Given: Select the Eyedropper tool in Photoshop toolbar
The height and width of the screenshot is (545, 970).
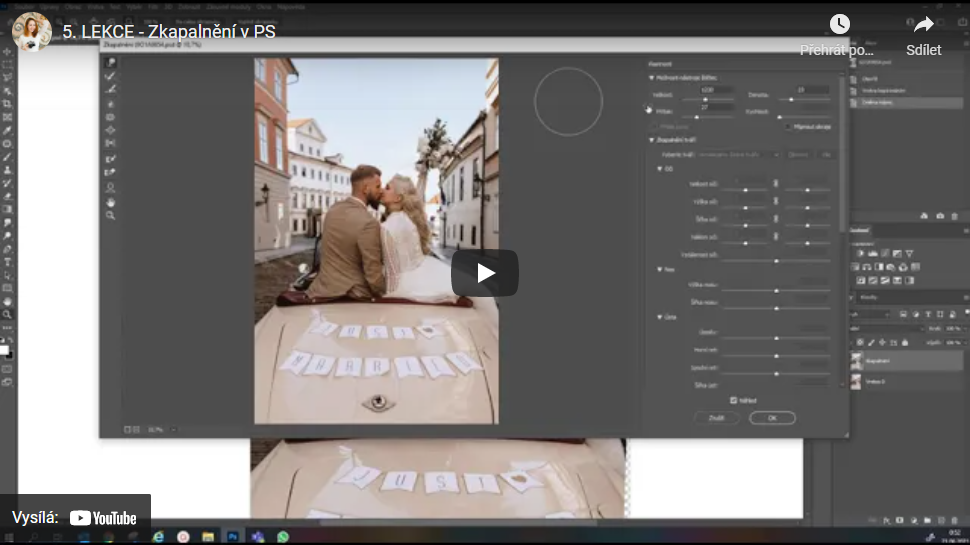Looking at the screenshot, I should pos(7,131).
